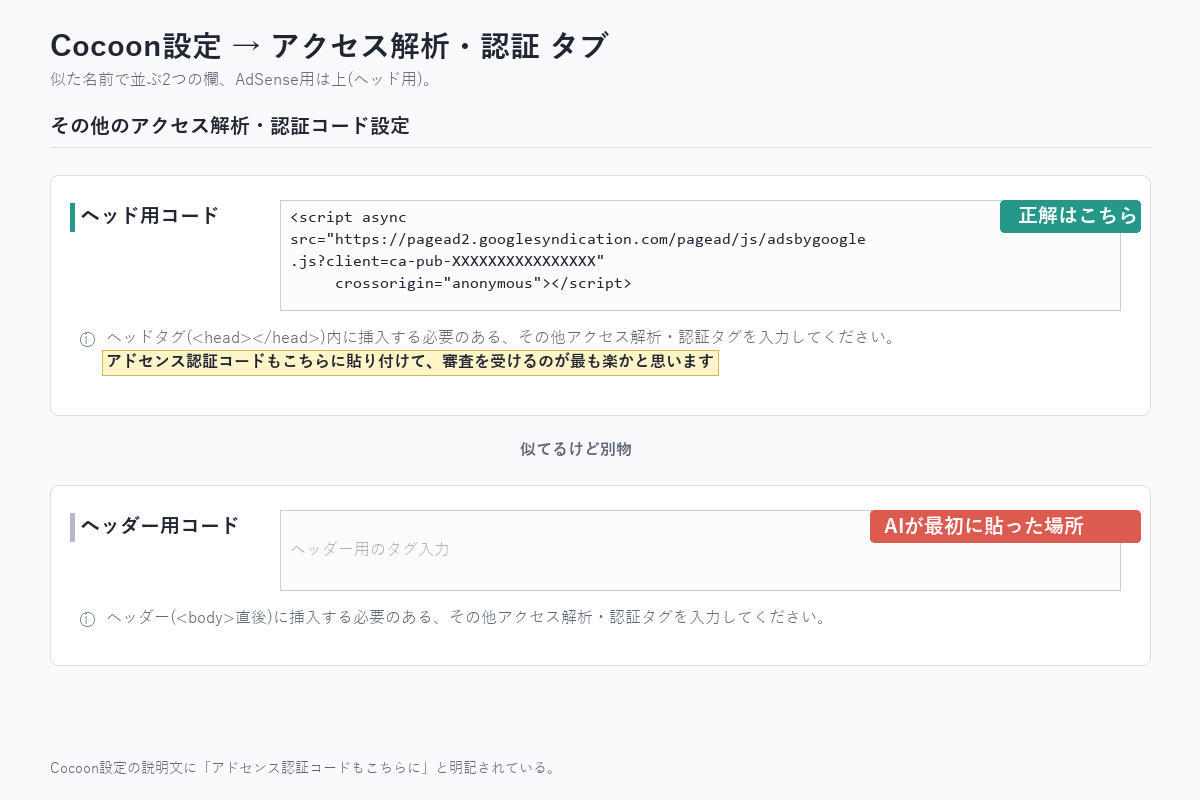Click the 似てるけど別物 caption
1200x800 pixels.
pyautogui.click(x=576, y=450)
